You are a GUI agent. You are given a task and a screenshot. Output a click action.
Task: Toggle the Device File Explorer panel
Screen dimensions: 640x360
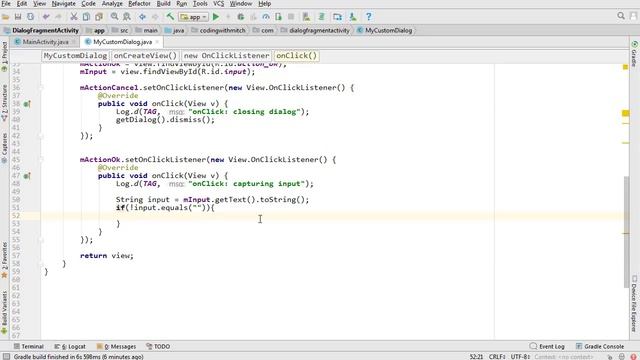click(x=634, y=303)
